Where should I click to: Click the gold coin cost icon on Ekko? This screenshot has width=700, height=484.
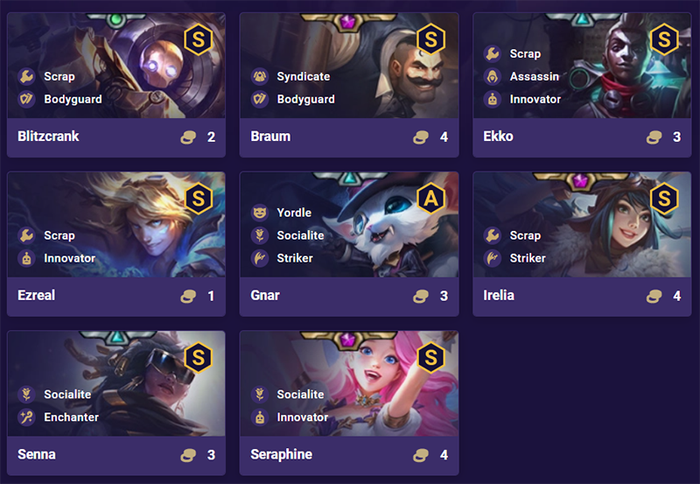pyautogui.click(x=654, y=137)
